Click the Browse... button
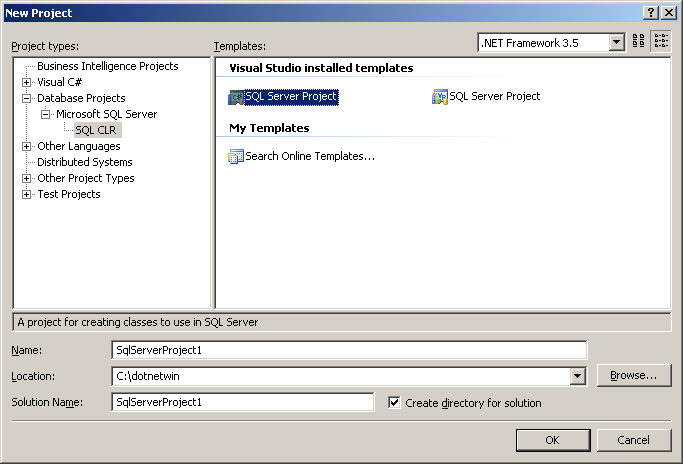This screenshot has height=464, width=683. (x=634, y=375)
